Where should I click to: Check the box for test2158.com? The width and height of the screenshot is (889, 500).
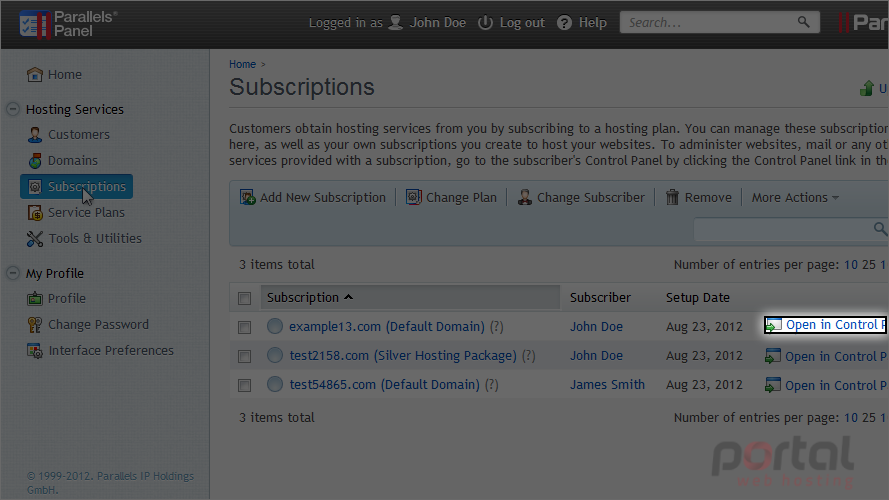pos(244,356)
